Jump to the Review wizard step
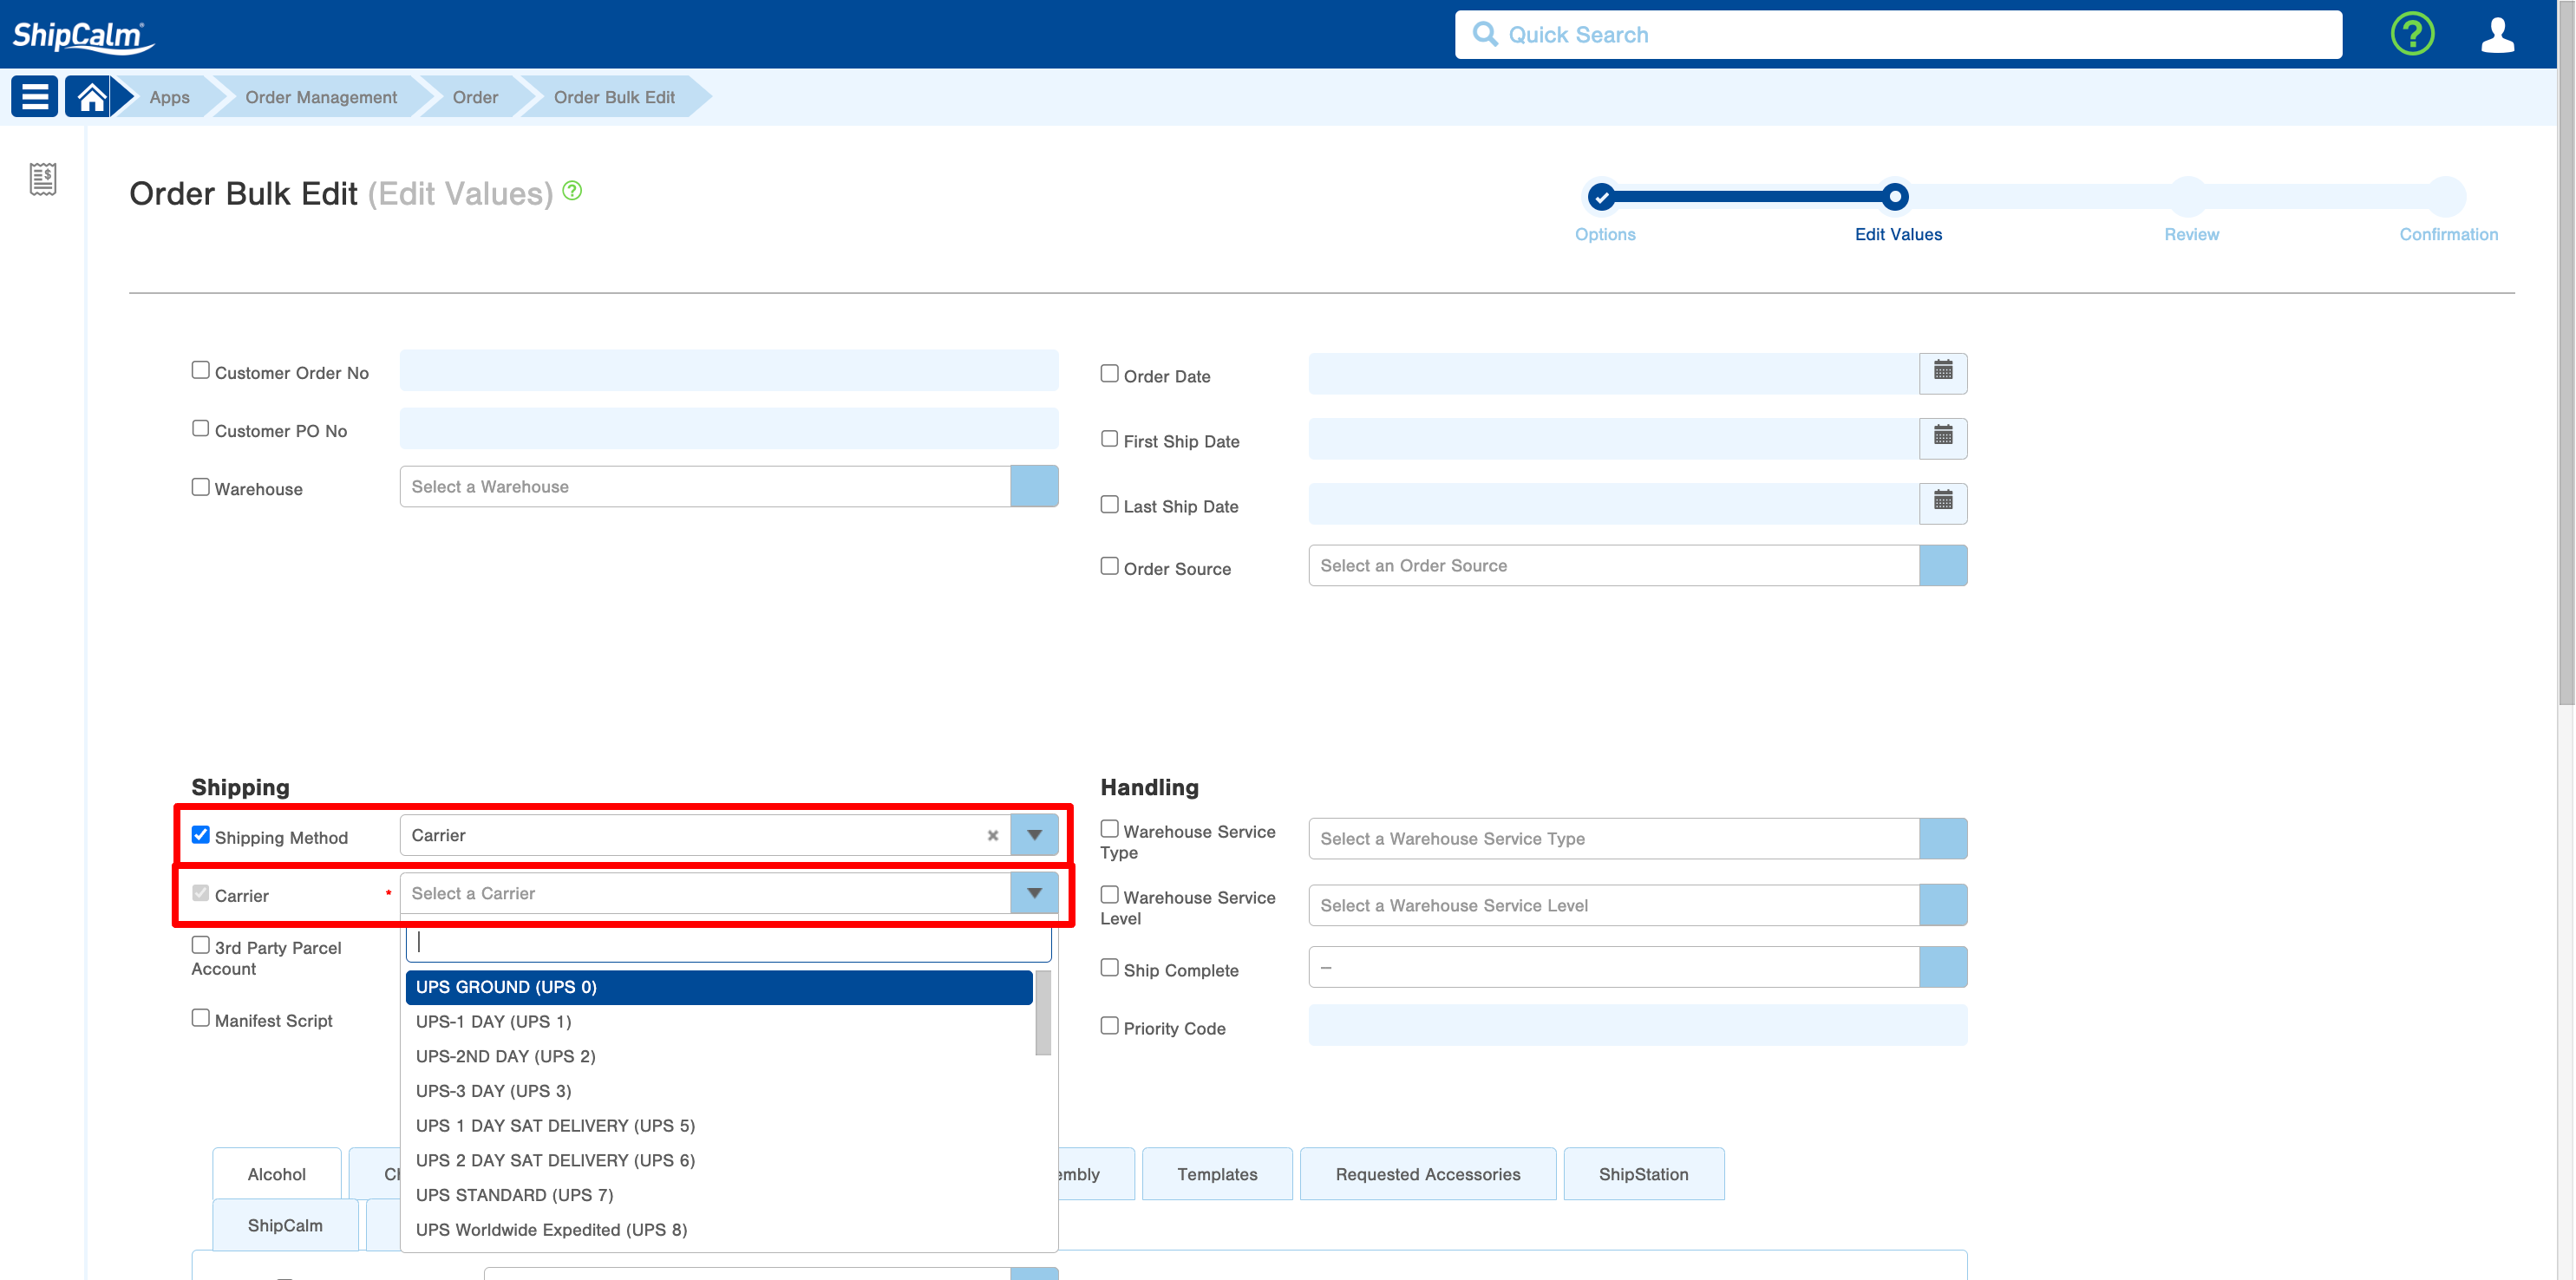 2189,197
